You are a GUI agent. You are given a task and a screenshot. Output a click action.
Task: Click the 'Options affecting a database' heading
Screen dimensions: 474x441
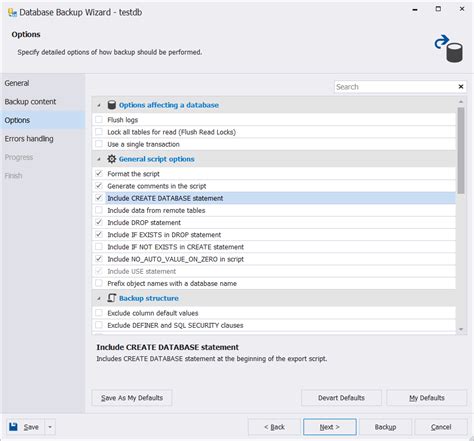click(x=169, y=105)
